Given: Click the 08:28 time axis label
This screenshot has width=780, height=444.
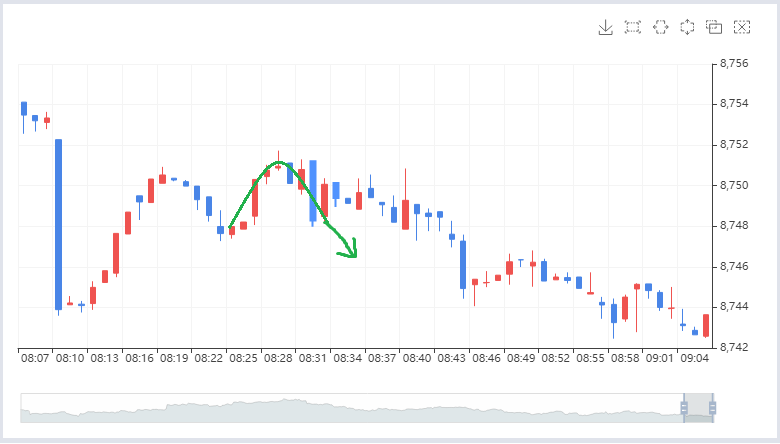Looking at the screenshot, I should click(278, 358).
